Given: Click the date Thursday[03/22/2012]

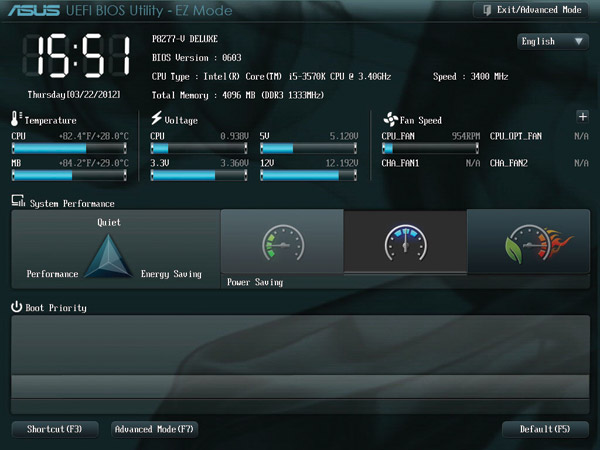Looking at the screenshot, I should pyautogui.click(x=74, y=95).
